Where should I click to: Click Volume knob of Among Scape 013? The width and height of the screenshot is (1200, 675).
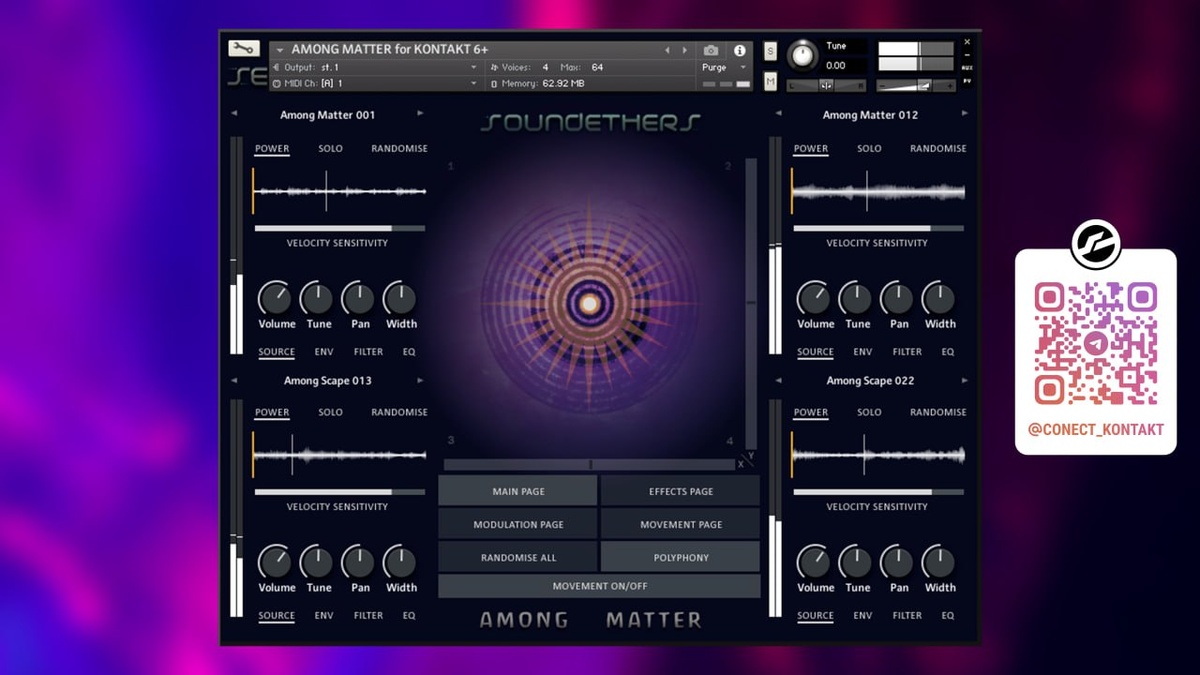(x=274, y=562)
